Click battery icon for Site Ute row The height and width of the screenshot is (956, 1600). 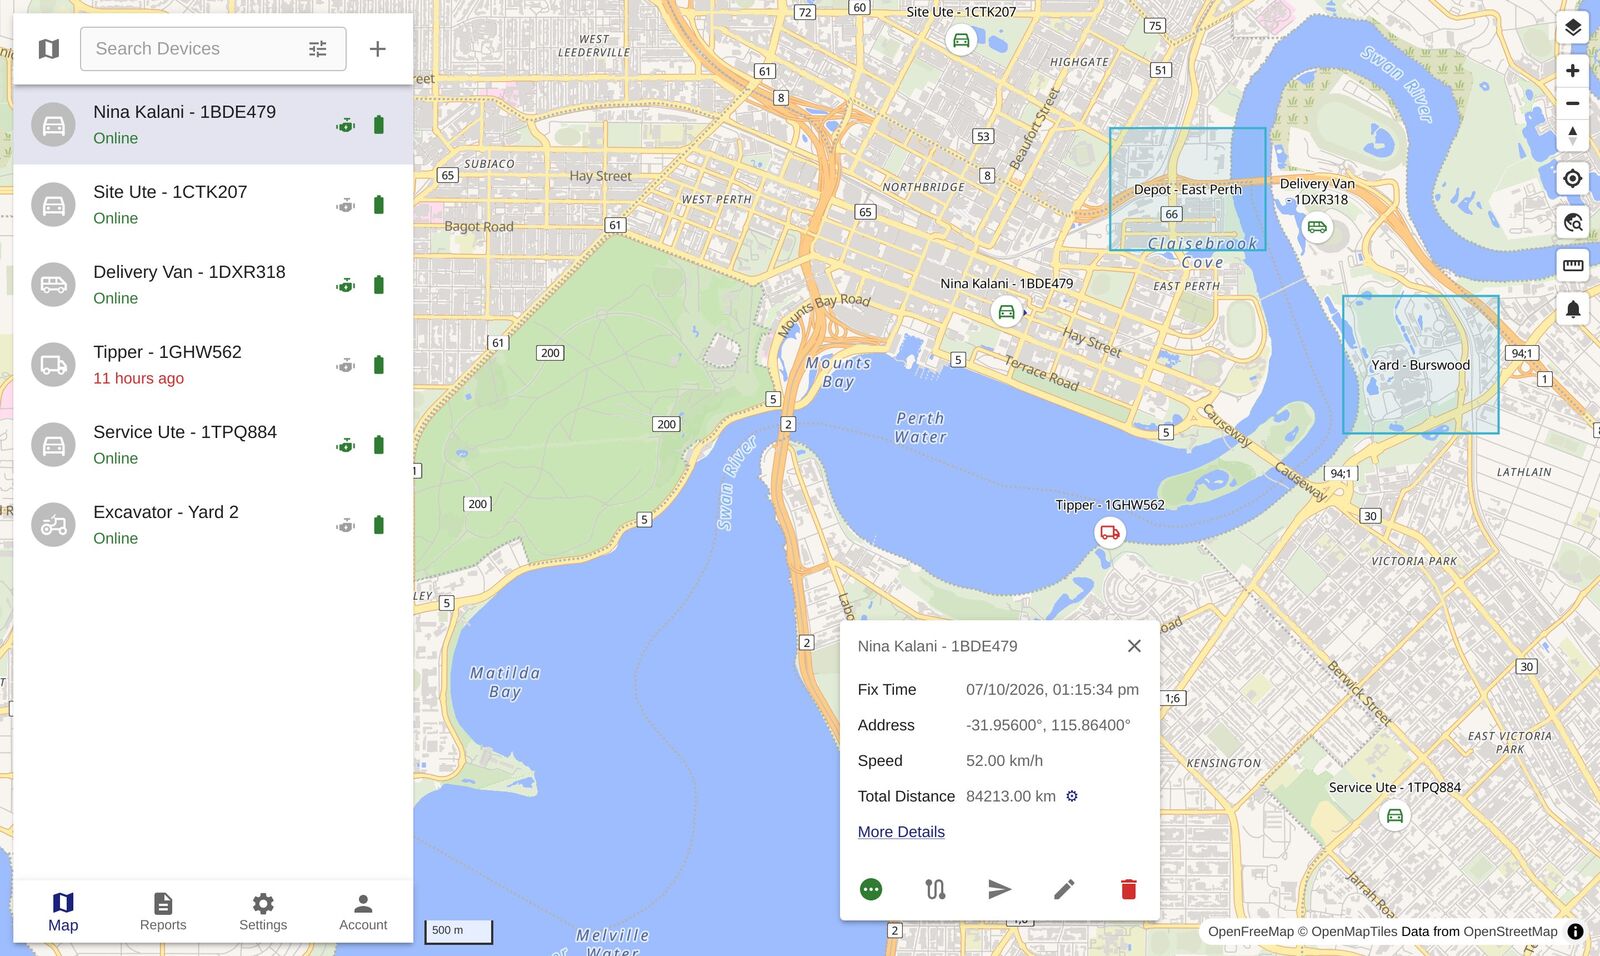[379, 205]
